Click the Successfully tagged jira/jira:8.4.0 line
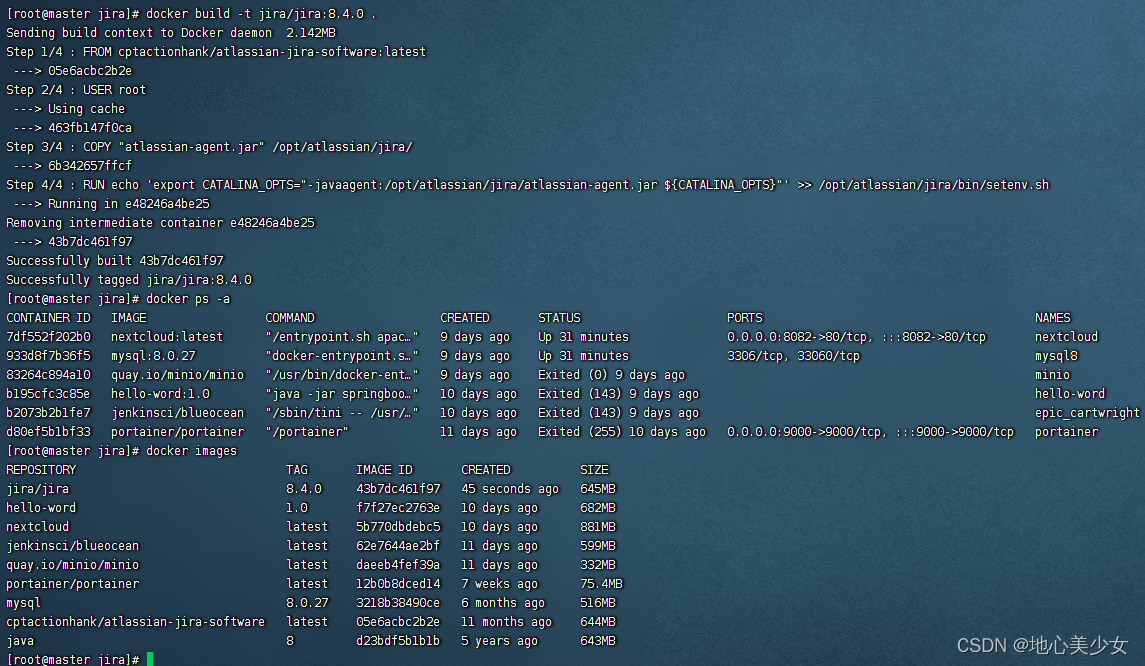This screenshot has width=1145, height=666. pyautogui.click(x=129, y=280)
